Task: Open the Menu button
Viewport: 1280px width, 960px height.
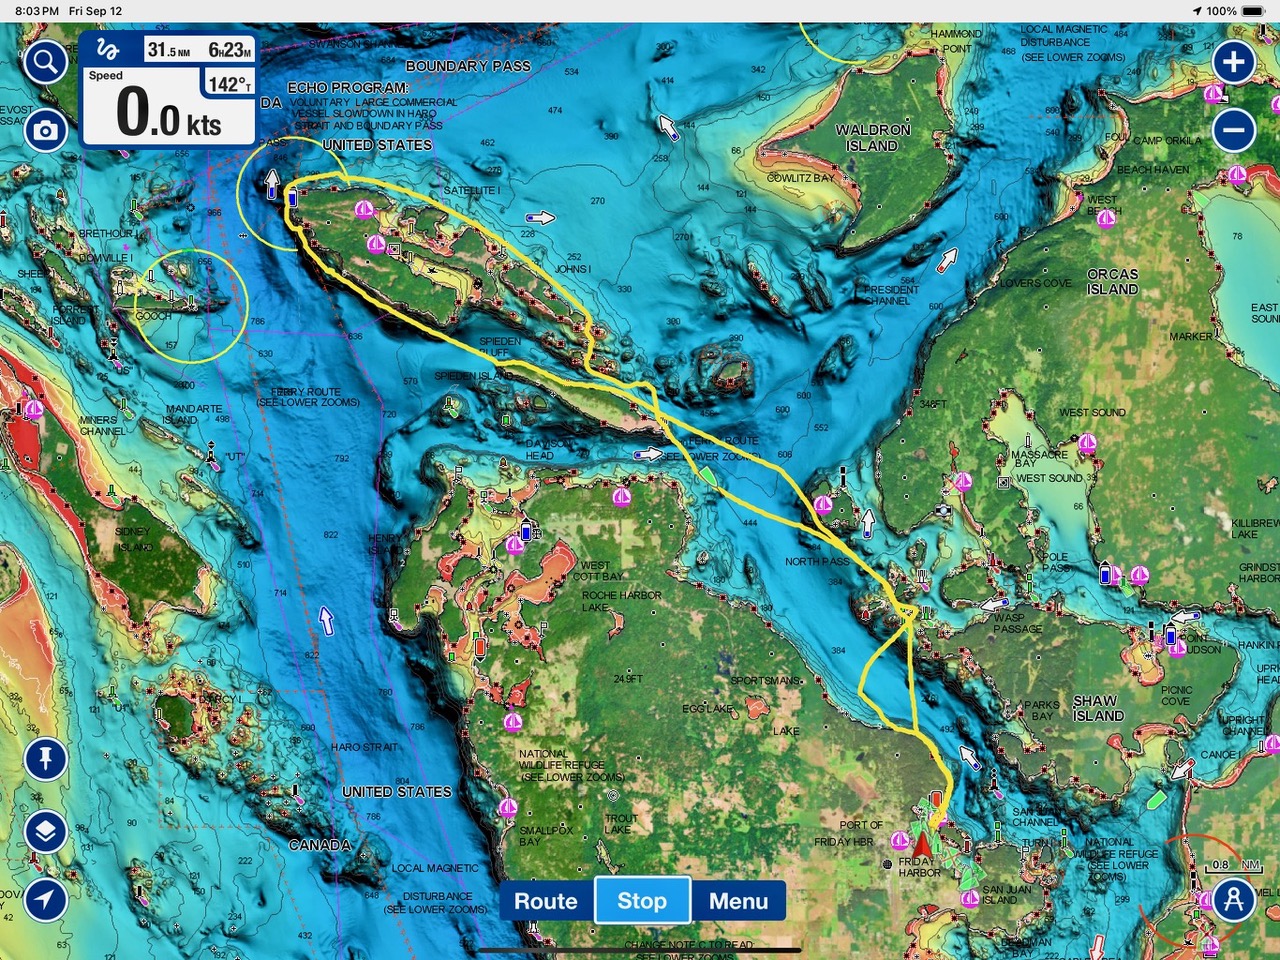Action: (738, 901)
